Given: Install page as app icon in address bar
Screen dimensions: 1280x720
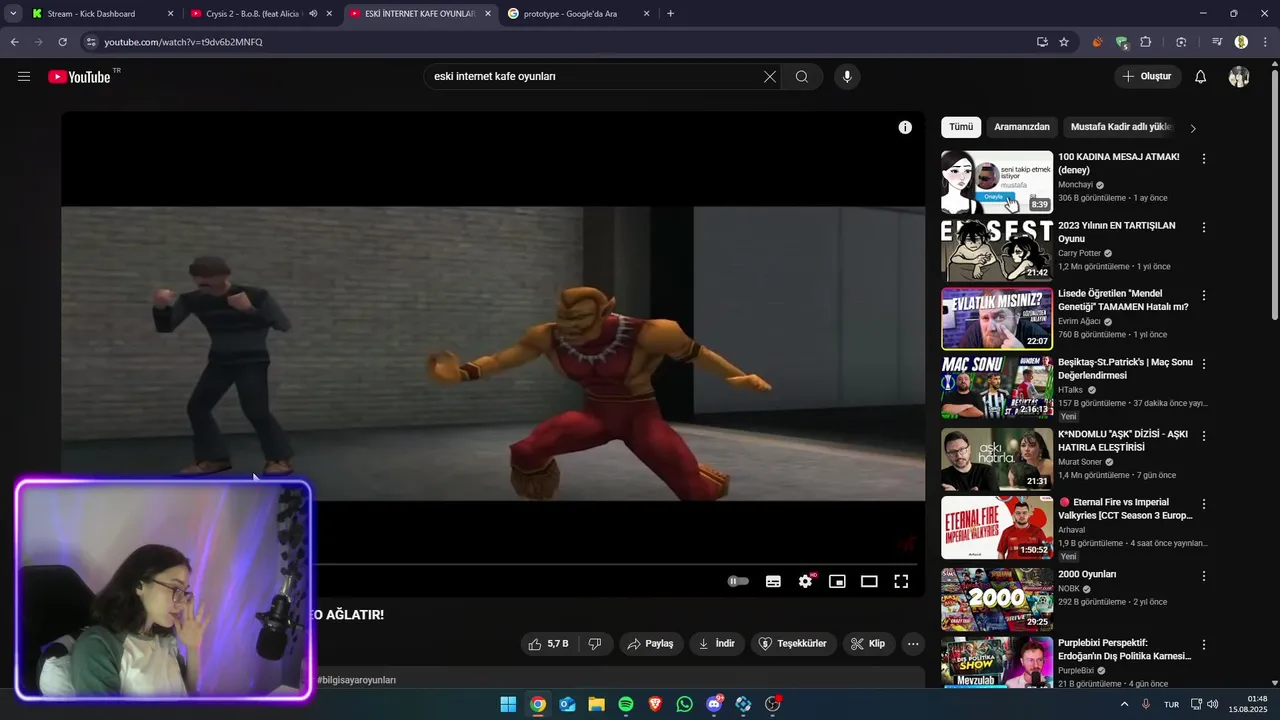Looking at the screenshot, I should point(1042,42).
